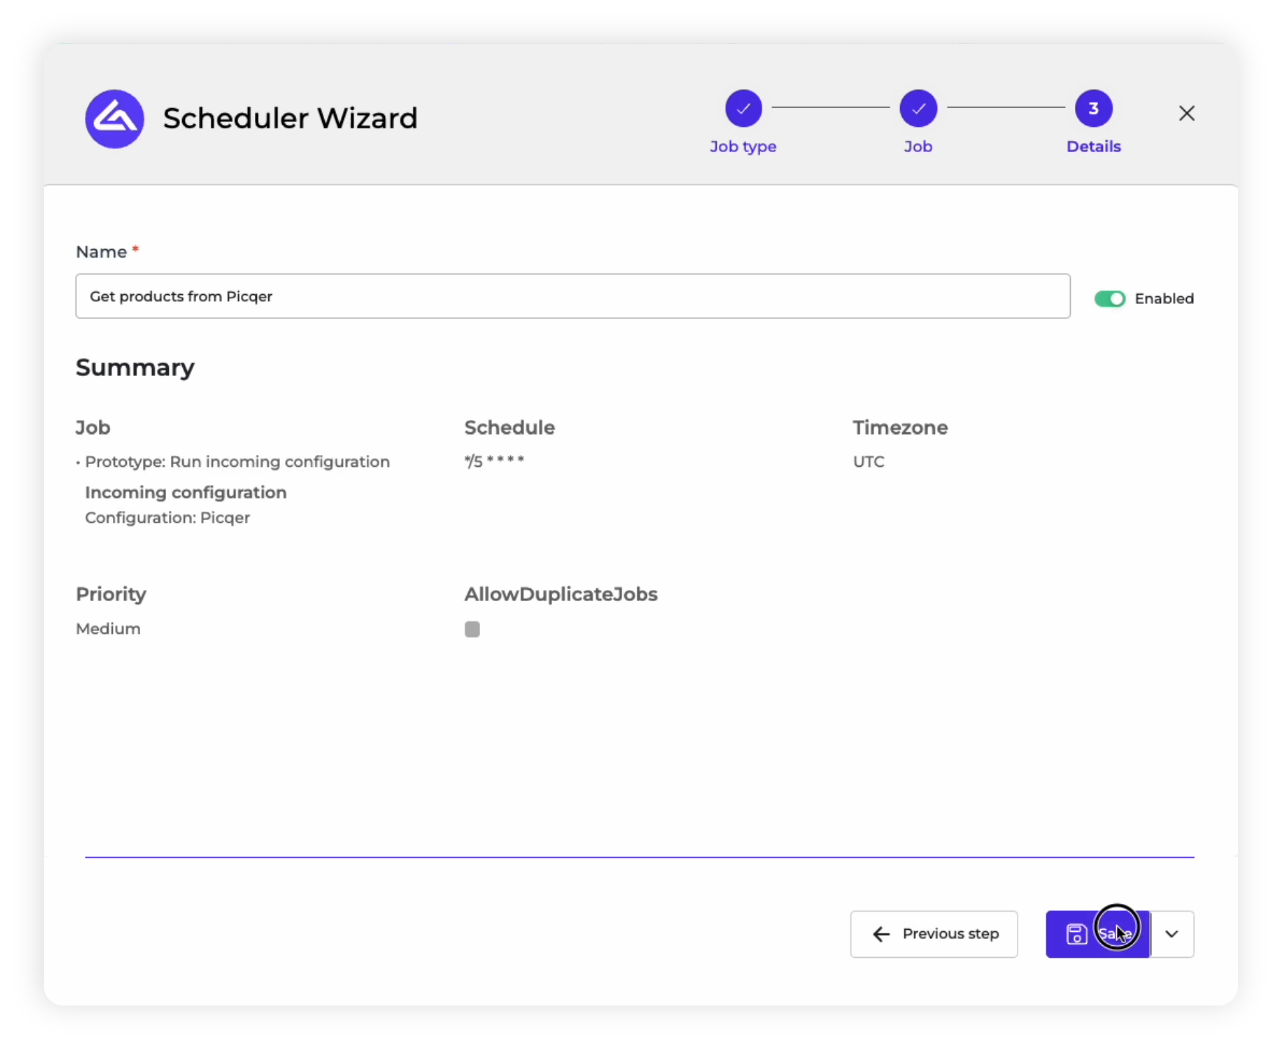
Task: Click the Summary heading
Action: coord(135,368)
